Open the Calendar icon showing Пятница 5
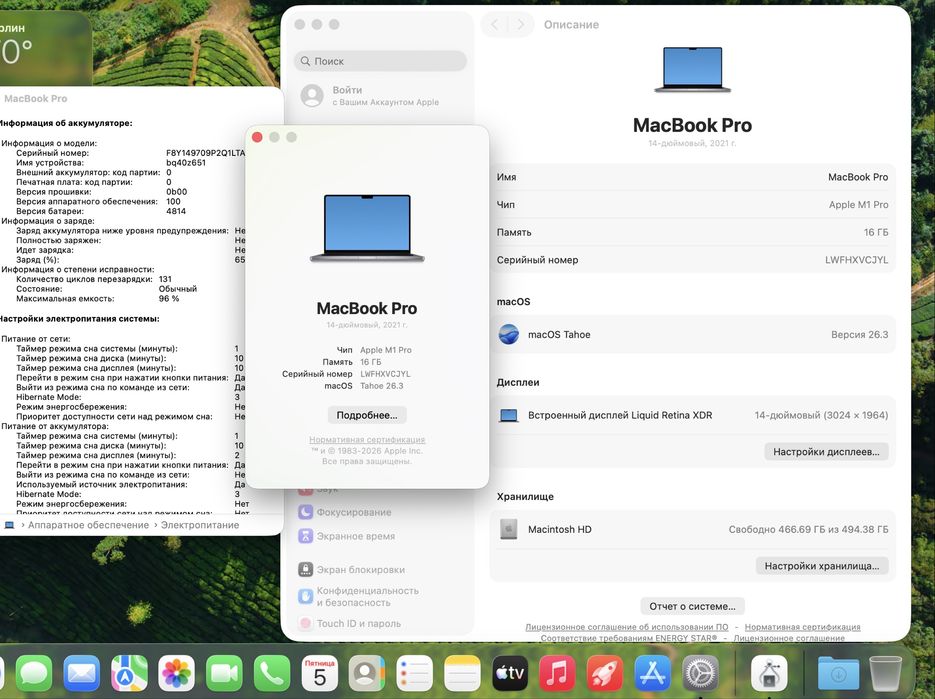The height and width of the screenshot is (699, 935). 320,673
